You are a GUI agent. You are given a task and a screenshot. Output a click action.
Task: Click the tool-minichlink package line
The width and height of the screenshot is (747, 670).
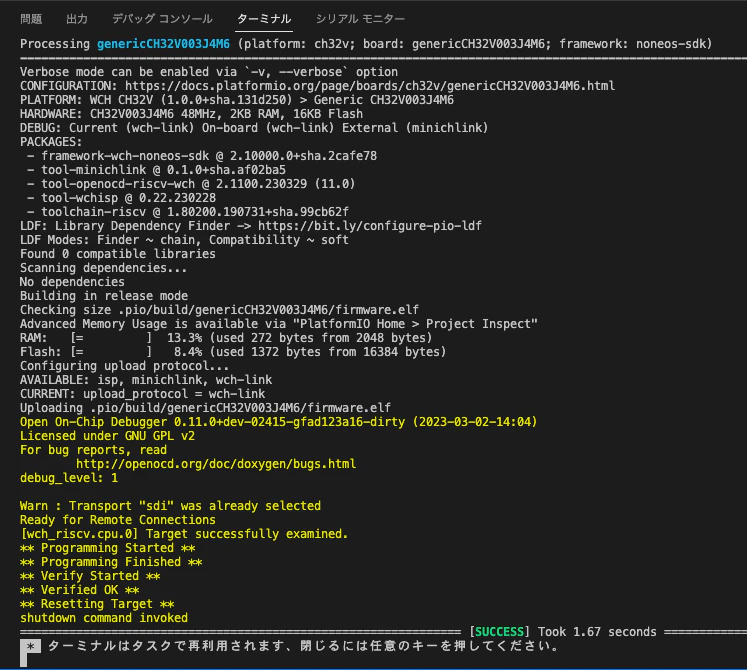pos(156,170)
